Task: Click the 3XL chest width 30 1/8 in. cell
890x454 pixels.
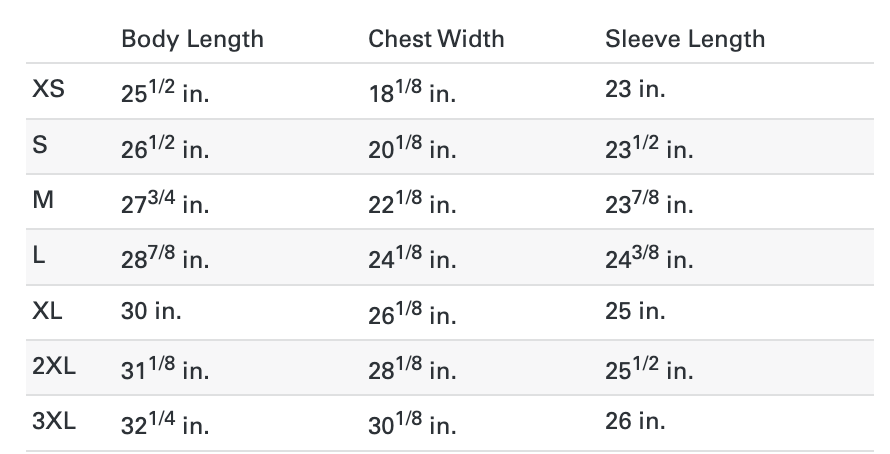Action: (412, 424)
